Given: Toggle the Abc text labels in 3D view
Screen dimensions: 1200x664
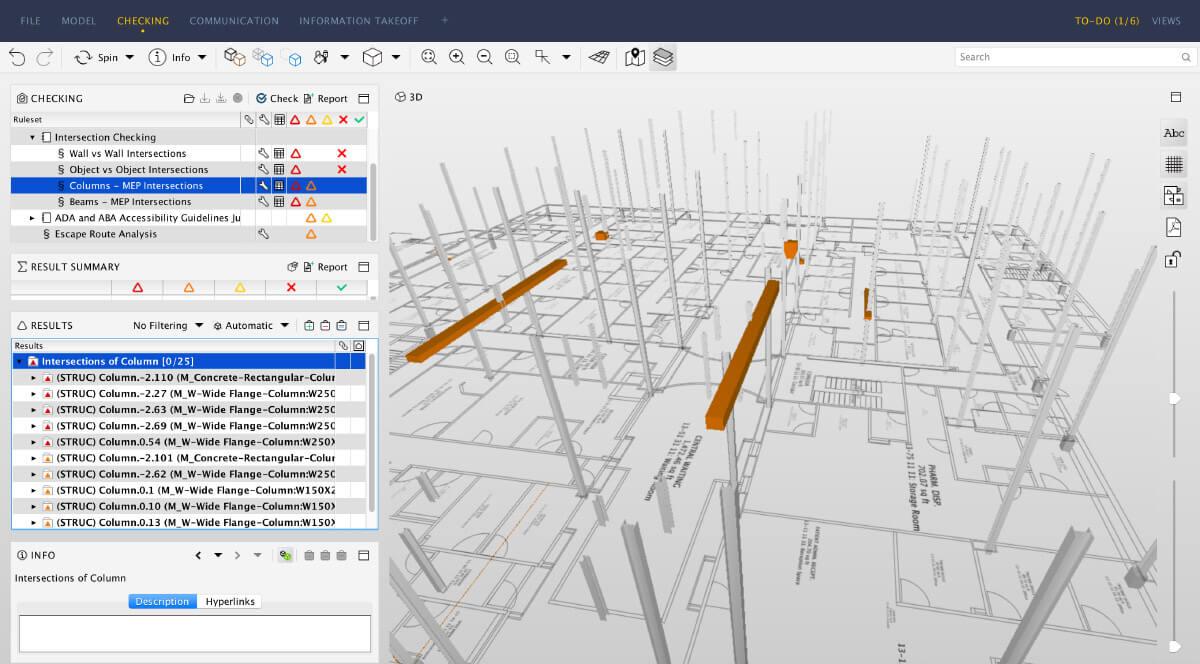Looking at the screenshot, I should [1173, 133].
